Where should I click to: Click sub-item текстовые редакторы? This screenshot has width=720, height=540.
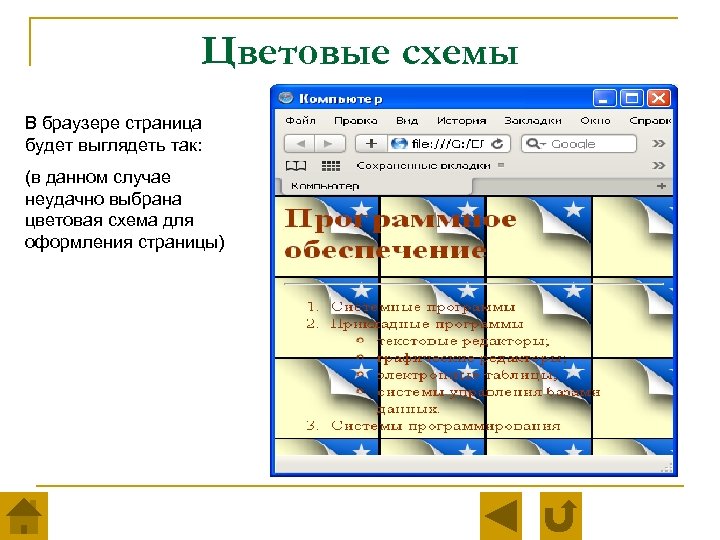coord(463,341)
